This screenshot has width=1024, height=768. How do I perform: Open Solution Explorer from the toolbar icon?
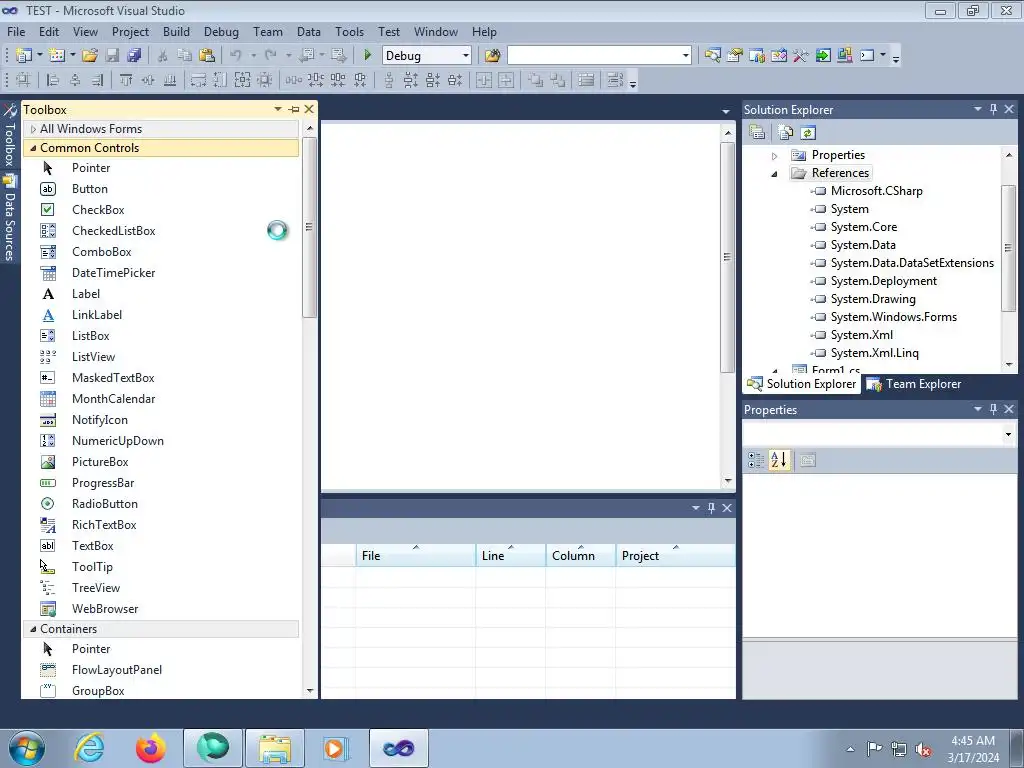(712, 56)
